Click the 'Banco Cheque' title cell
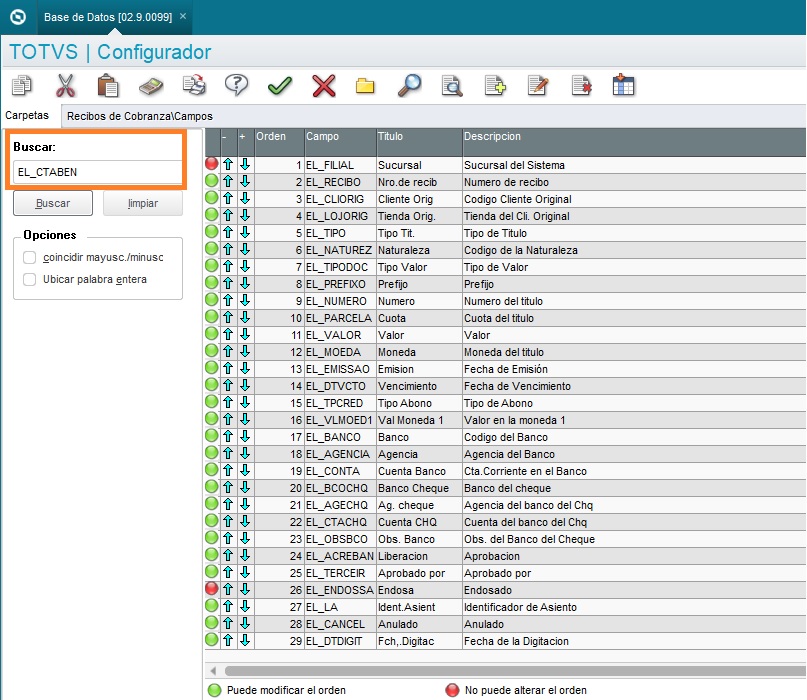This screenshot has width=807, height=700. tap(419, 488)
